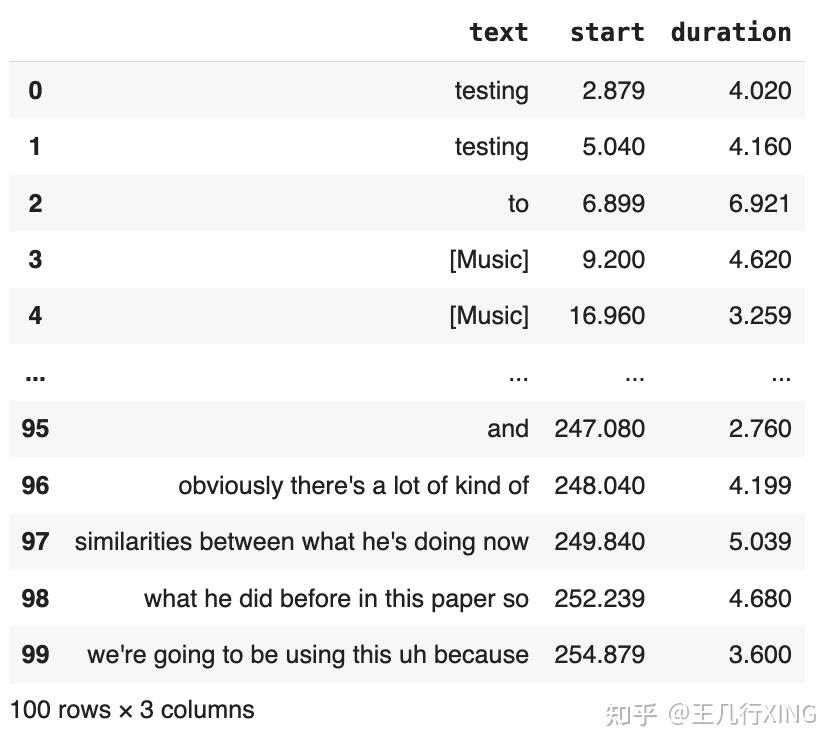Click 'we're going to be using this uh because'
Image resolution: width=838 pixels, height=748 pixels.
pyautogui.click(x=308, y=654)
